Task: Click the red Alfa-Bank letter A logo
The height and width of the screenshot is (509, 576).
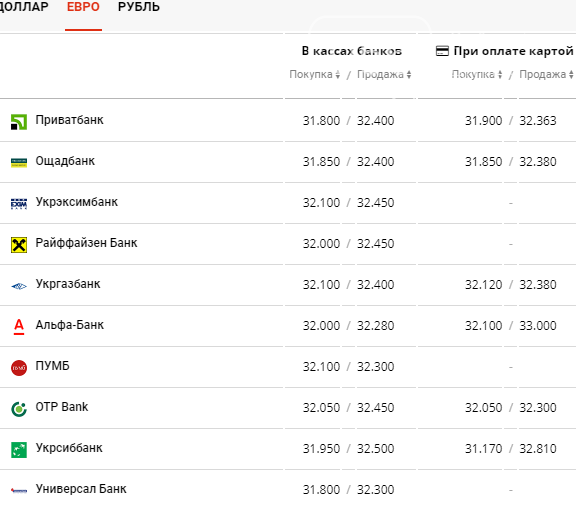Action: click(x=19, y=326)
